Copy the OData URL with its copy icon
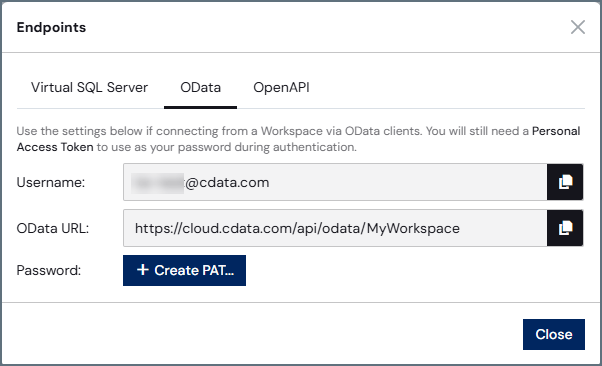 point(565,228)
